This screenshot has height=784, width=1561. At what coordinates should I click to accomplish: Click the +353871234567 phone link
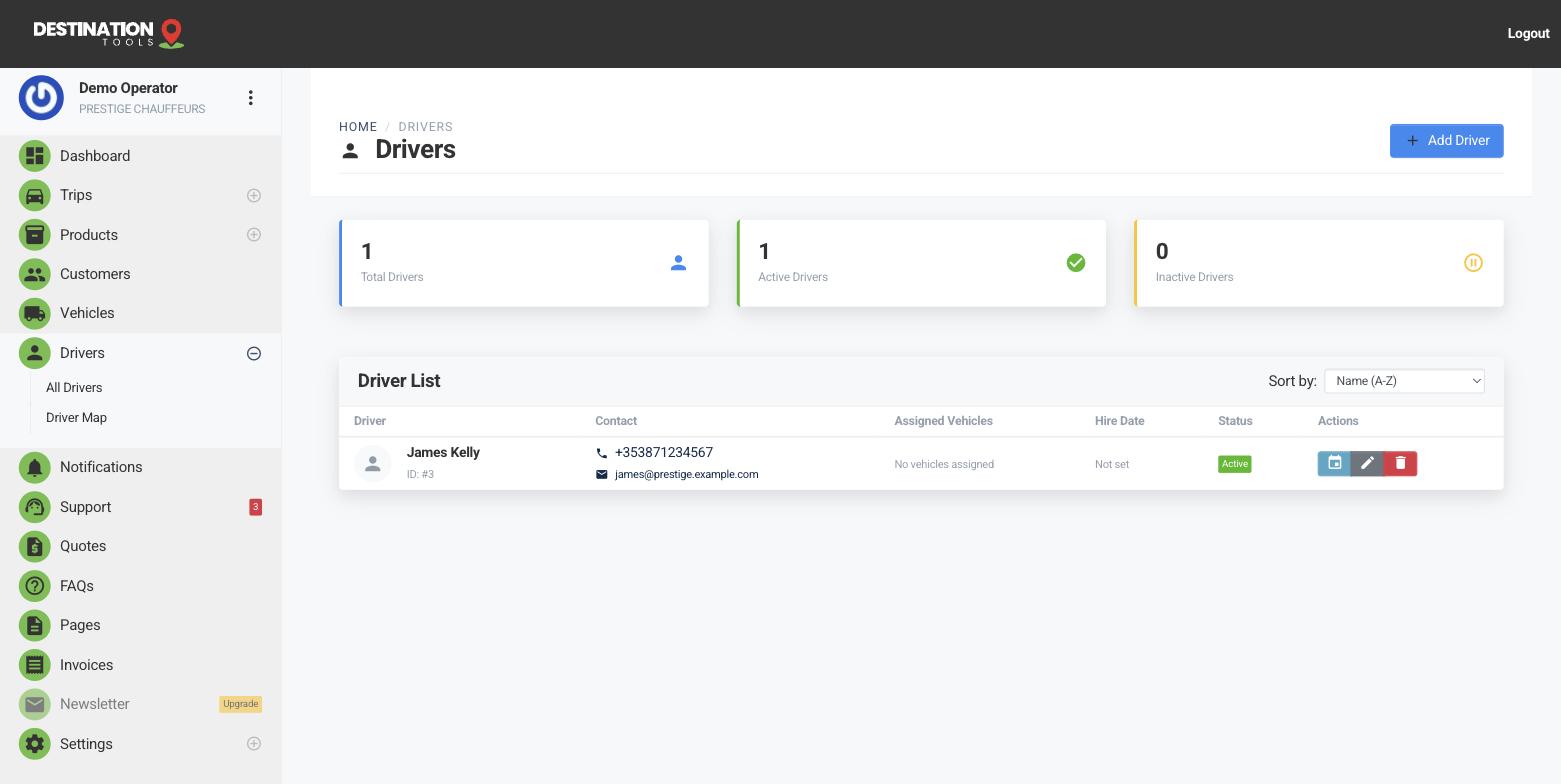pyautogui.click(x=664, y=453)
